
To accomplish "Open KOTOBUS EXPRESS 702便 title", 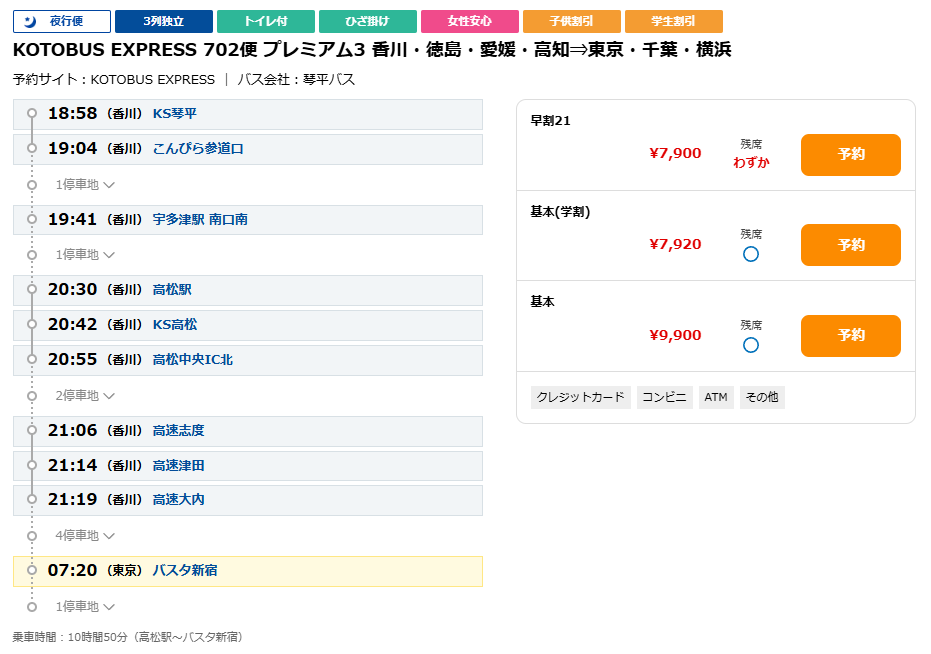I will 372,50.
